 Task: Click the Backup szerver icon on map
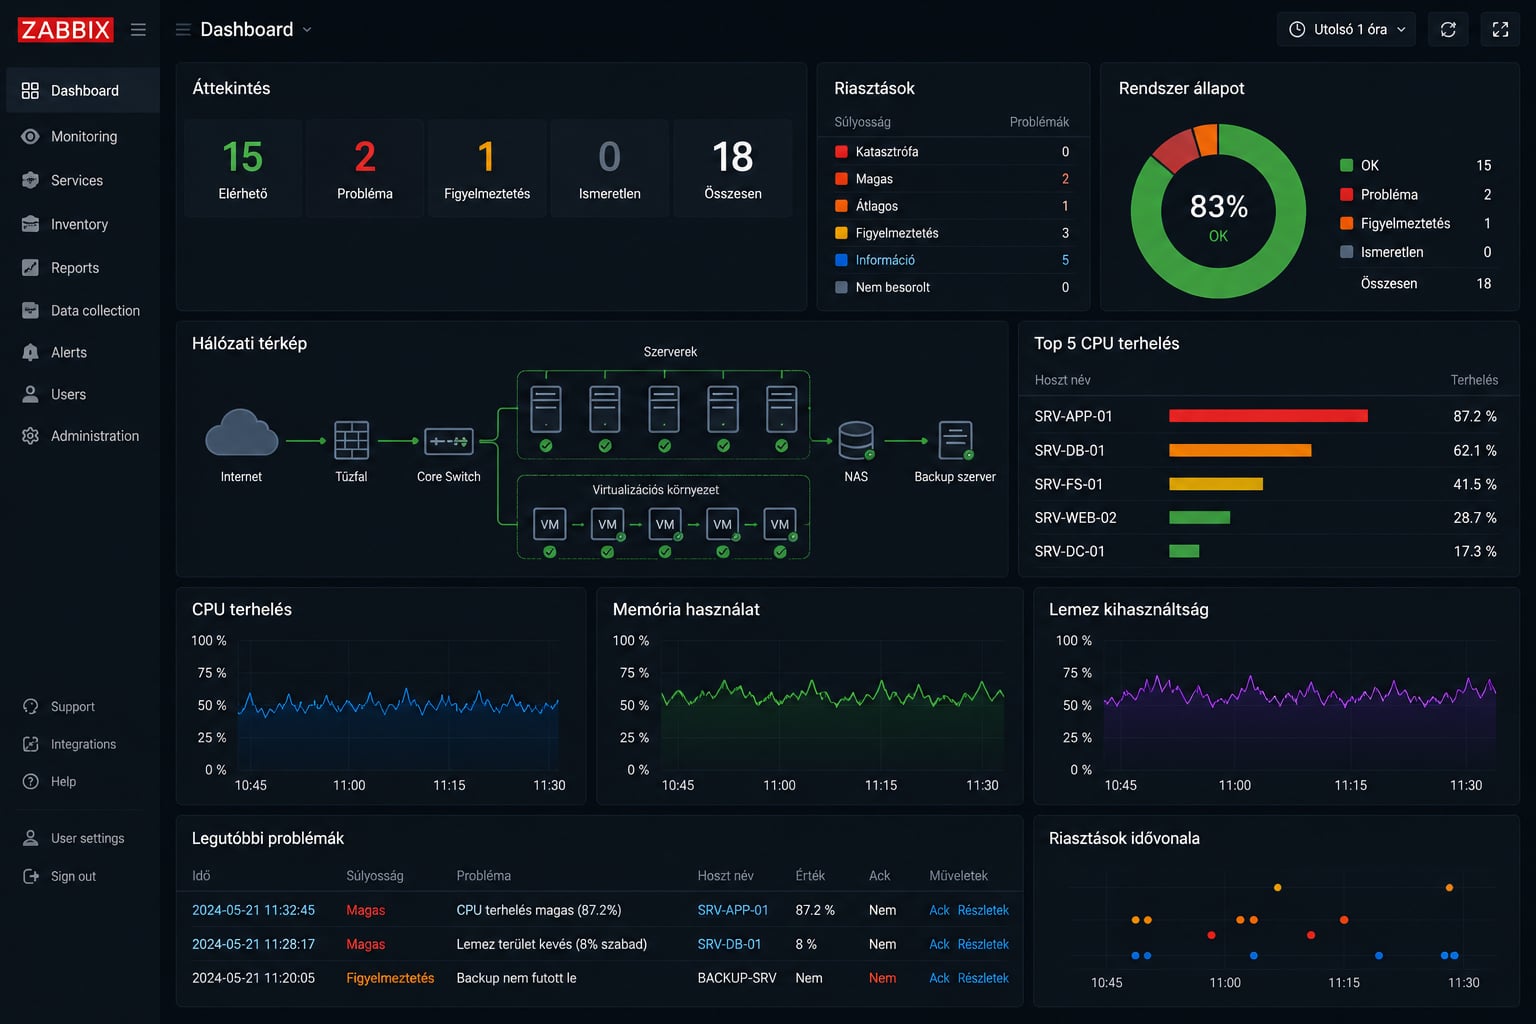point(955,440)
